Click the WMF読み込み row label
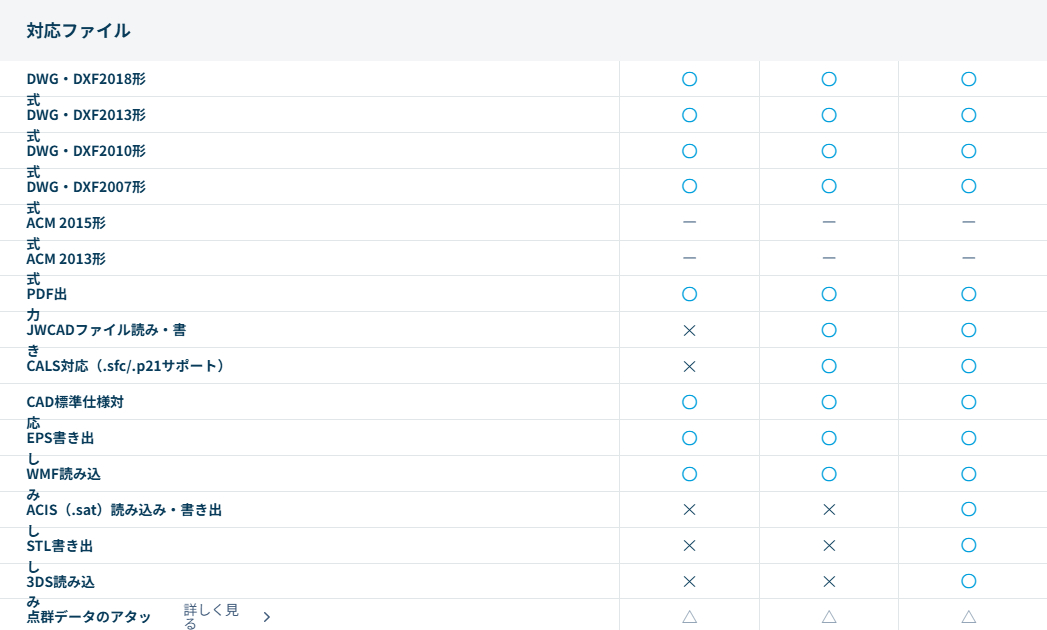The image size is (1047, 630). click(x=63, y=474)
